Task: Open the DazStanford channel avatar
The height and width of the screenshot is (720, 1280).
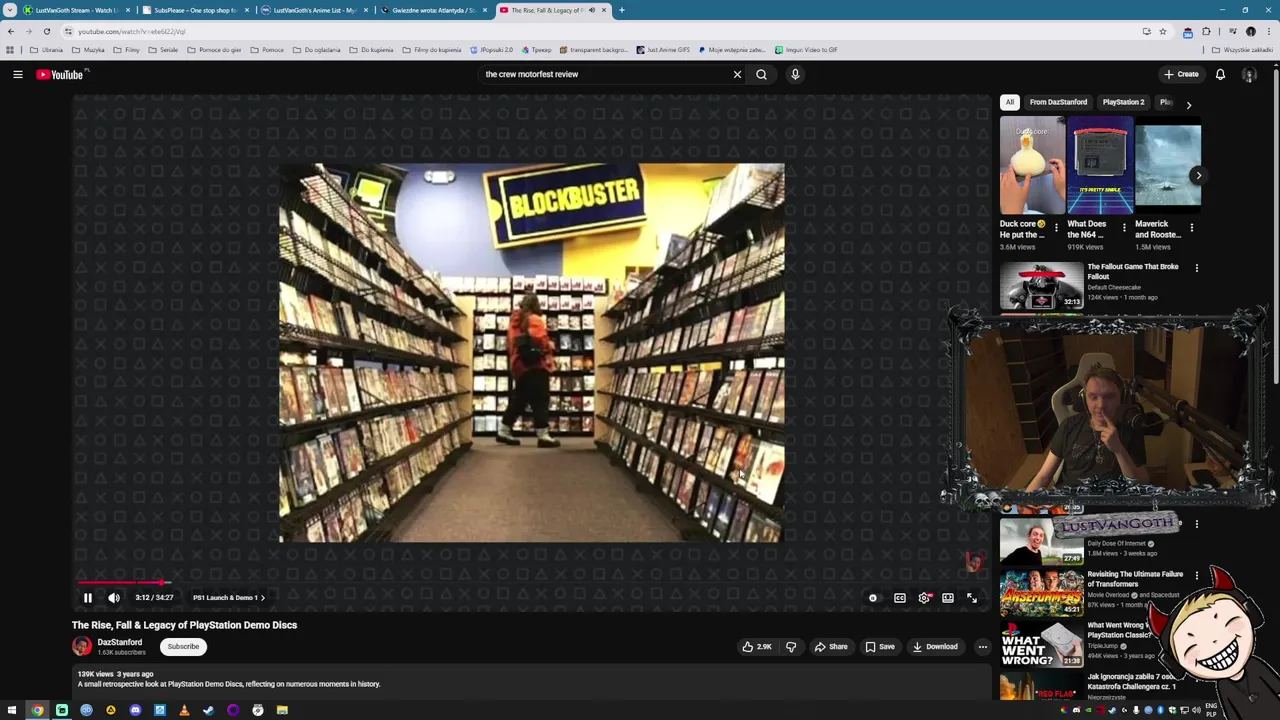Action: pos(82,646)
